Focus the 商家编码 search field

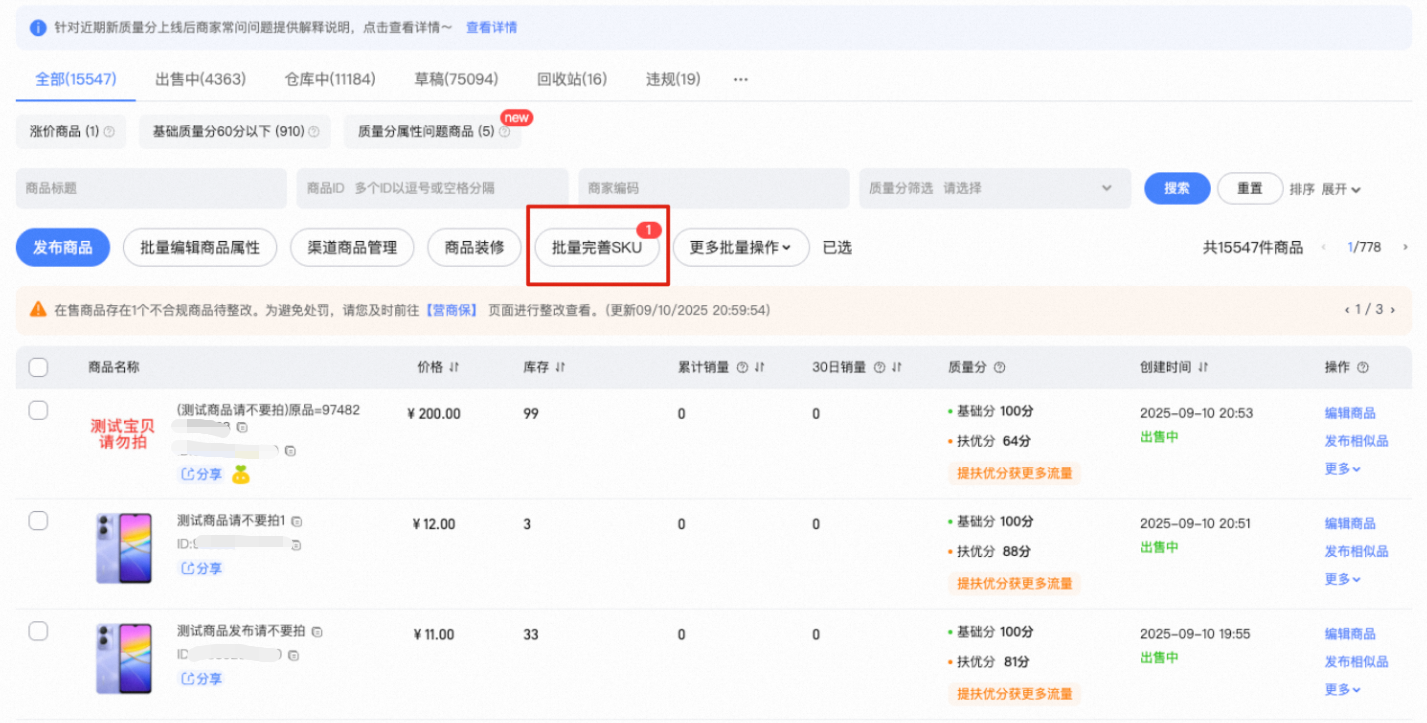714,188
